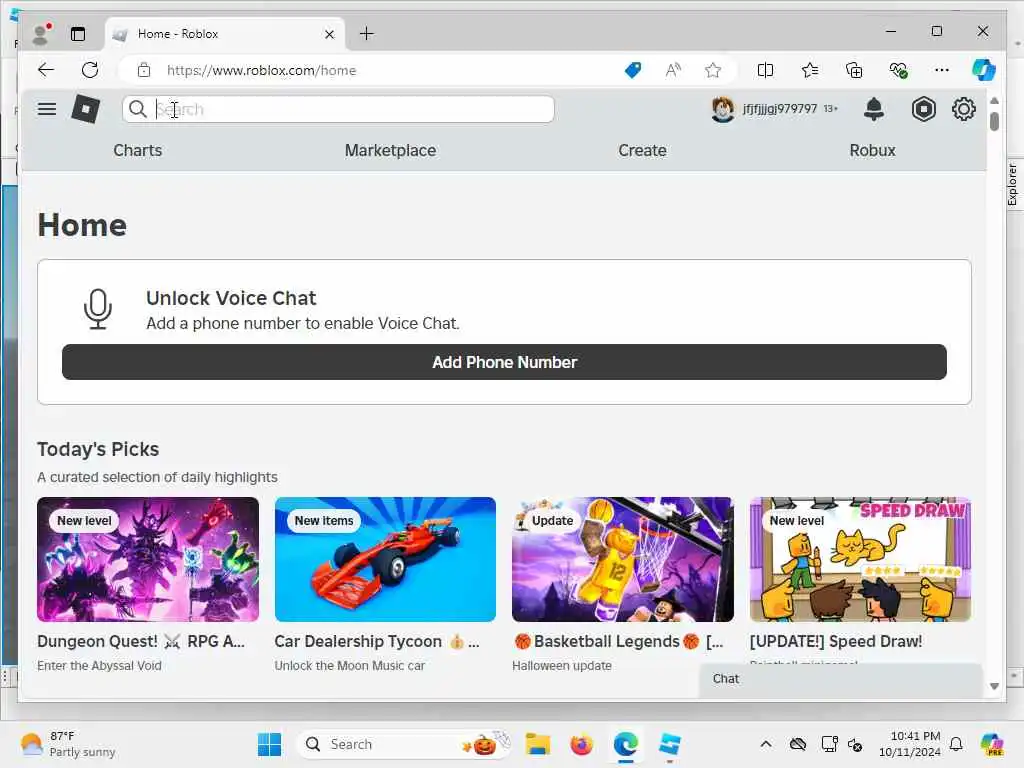Open the Robux tab

coord(872,150)
